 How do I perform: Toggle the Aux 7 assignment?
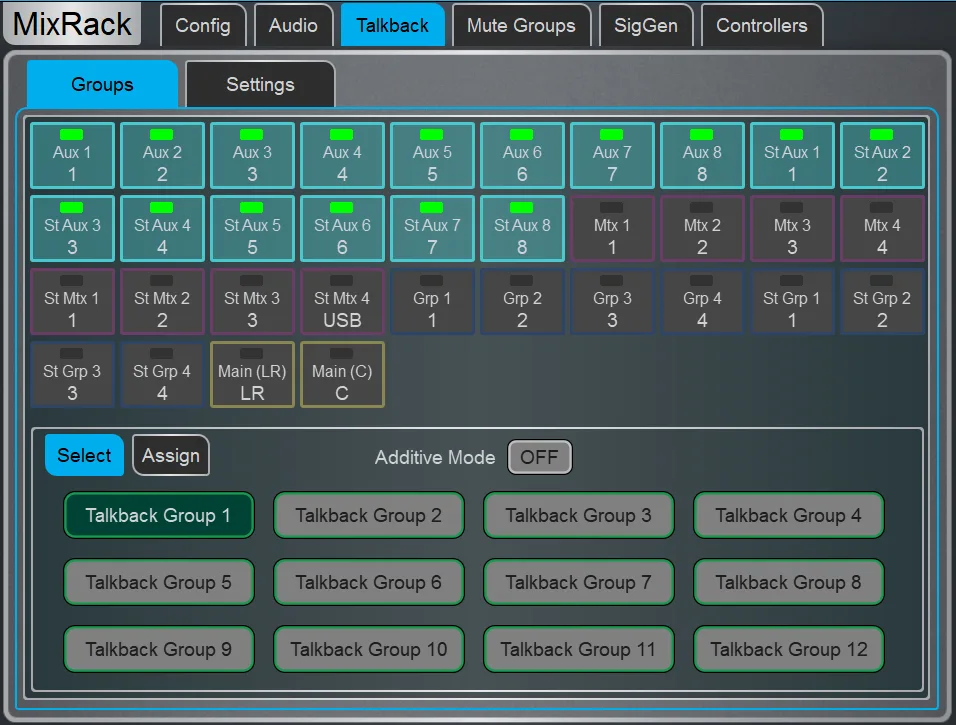coord(612,155)
